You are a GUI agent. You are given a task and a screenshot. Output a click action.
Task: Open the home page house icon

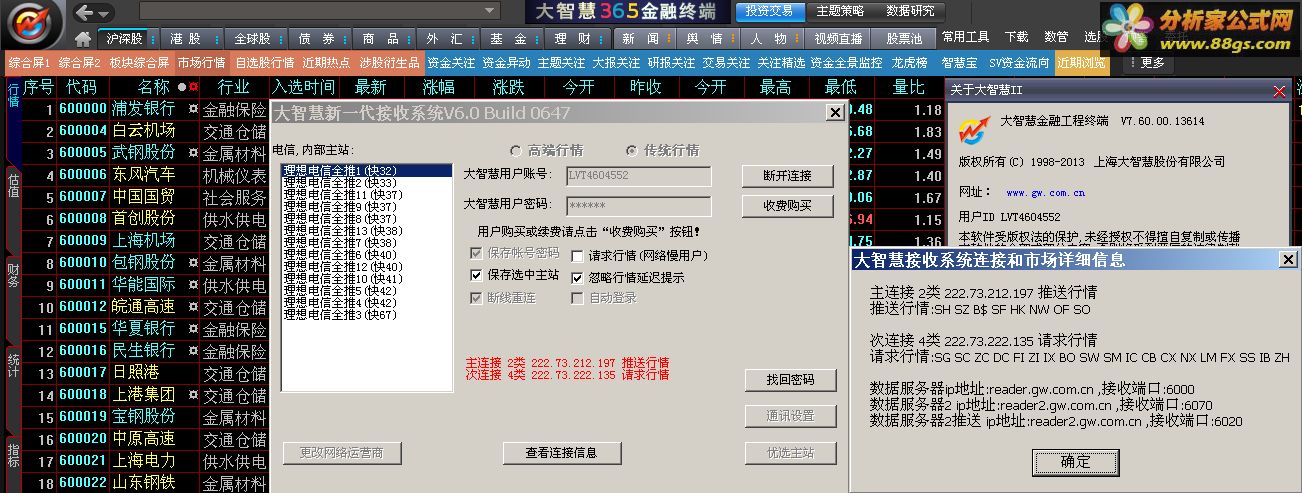[84, 38]
